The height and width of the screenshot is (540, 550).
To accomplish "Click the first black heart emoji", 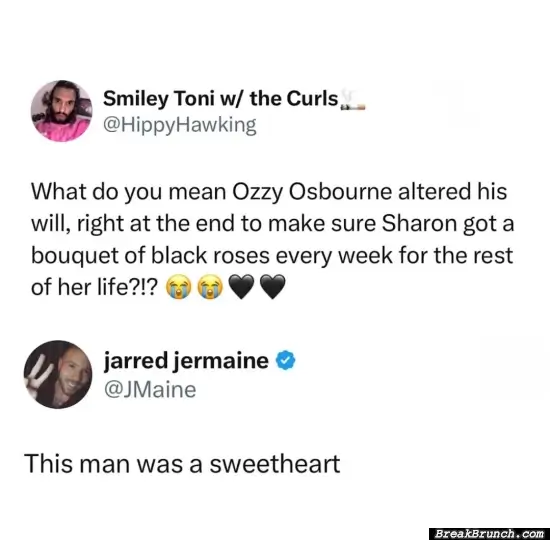I will tap(241, 287).
